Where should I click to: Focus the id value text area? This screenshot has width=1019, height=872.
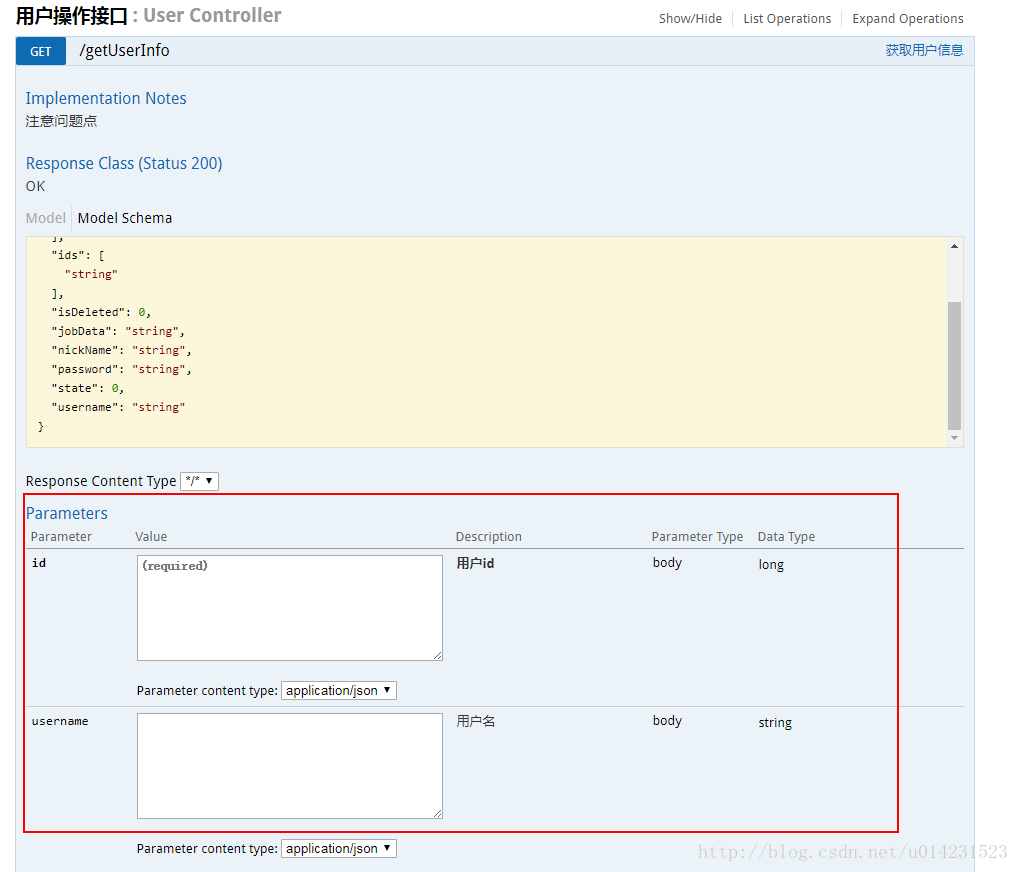(289, 608)
